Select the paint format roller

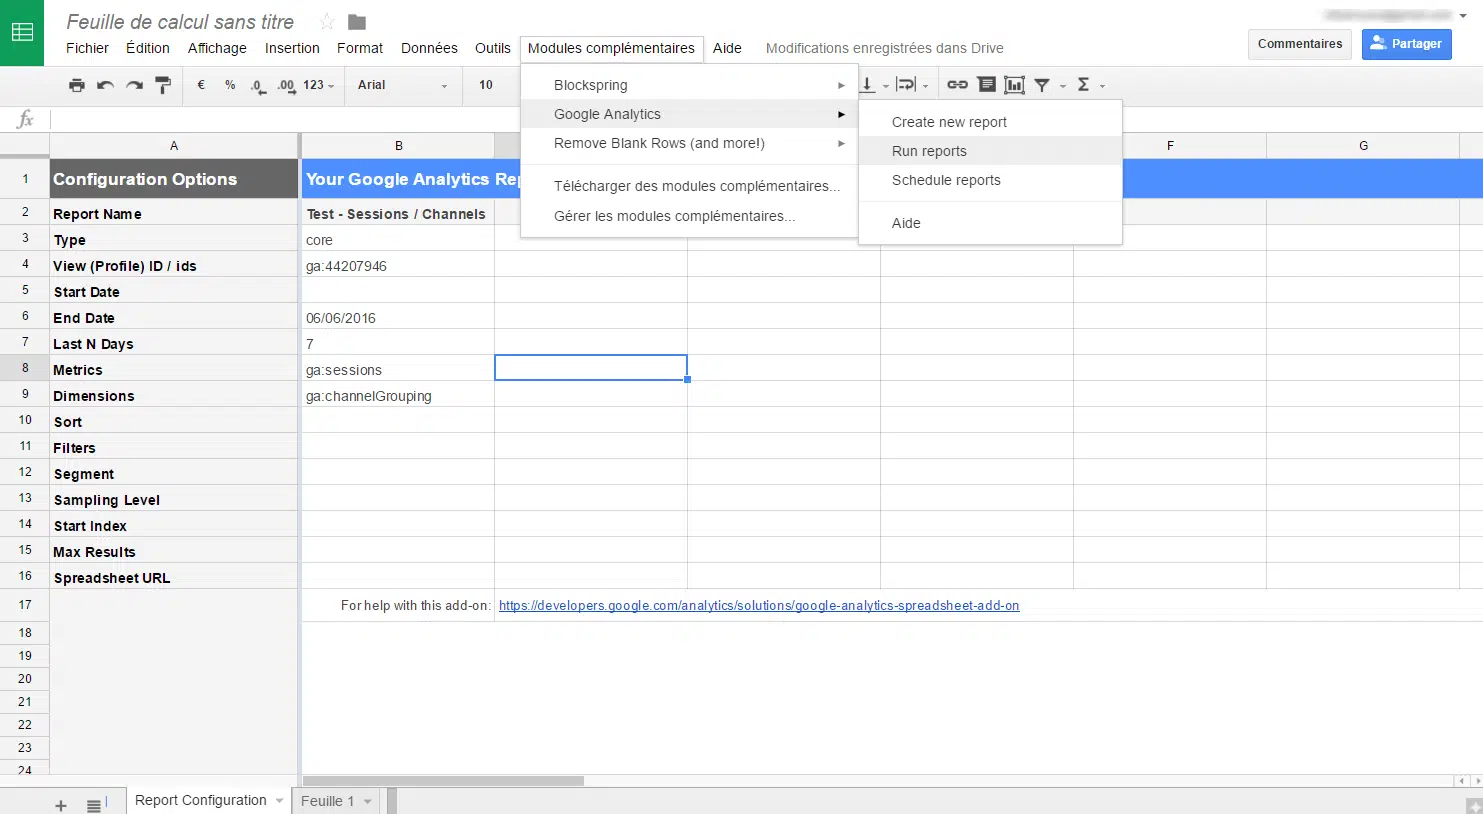point(163,85)
